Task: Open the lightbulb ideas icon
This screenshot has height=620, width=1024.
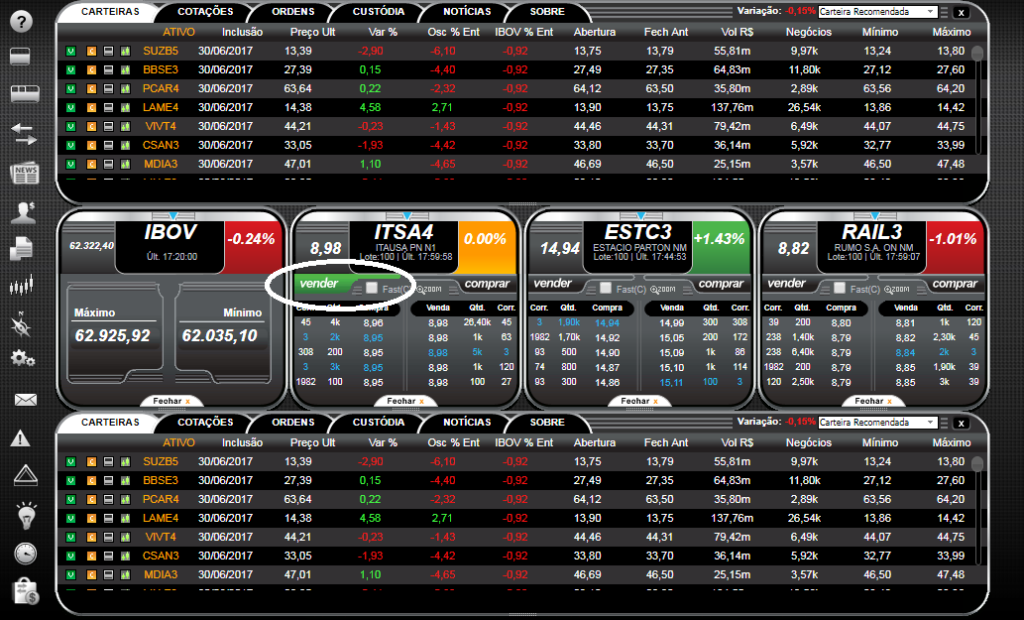Action: point(24,515)
